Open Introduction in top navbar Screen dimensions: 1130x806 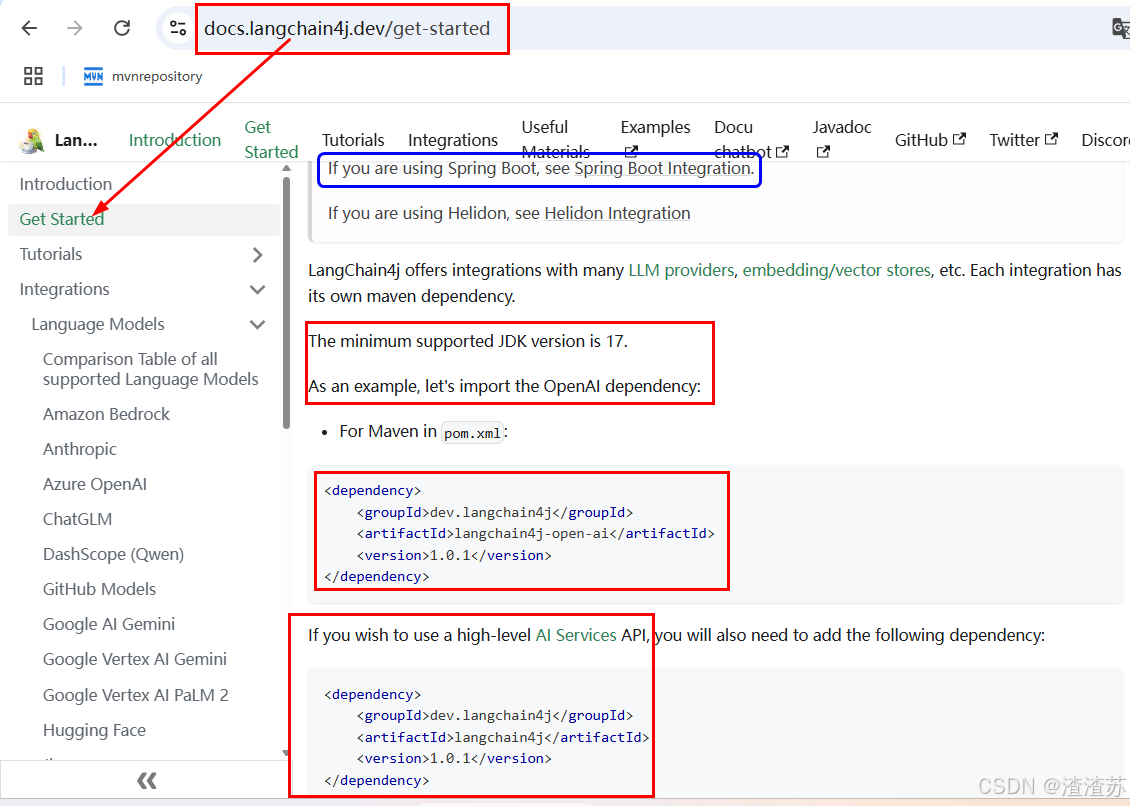175,140
